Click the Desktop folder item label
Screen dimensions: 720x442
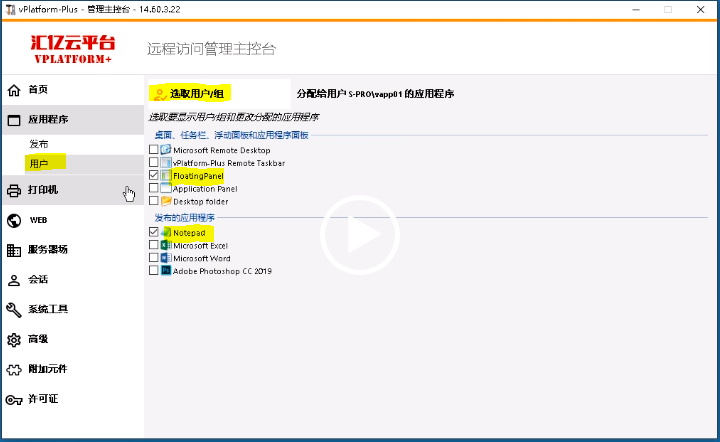201,201
